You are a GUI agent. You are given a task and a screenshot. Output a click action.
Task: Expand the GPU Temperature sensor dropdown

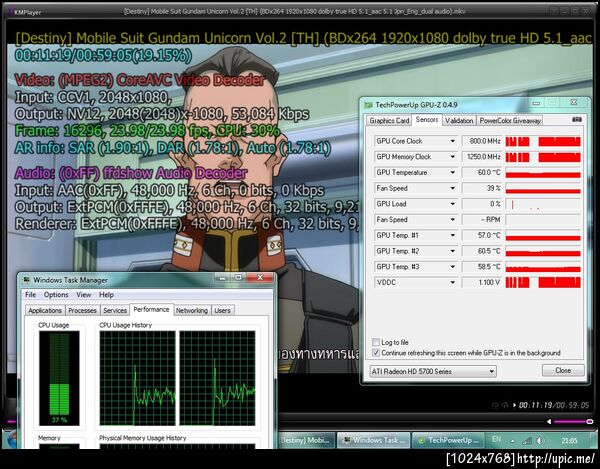pos(452,173)
